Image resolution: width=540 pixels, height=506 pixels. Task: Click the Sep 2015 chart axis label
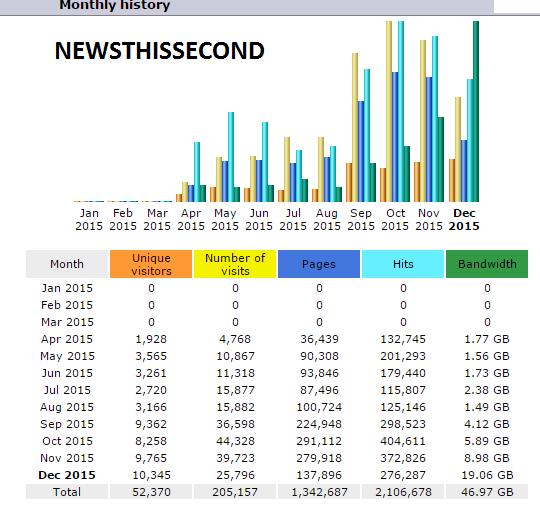tap(361, 220)
